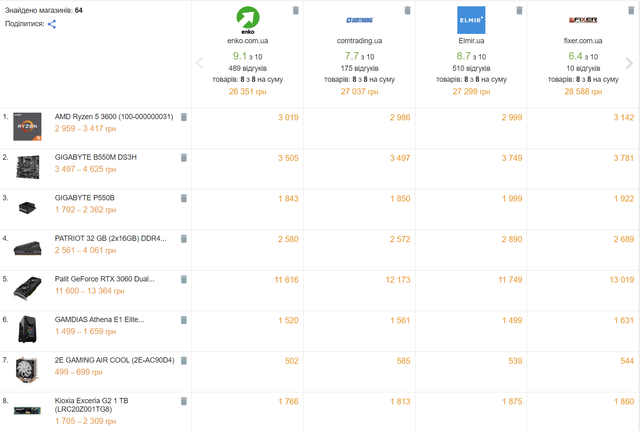The height and width of the screenshot is (431, 640).
Task: Open the comtrading store logo
Action: 360,20
